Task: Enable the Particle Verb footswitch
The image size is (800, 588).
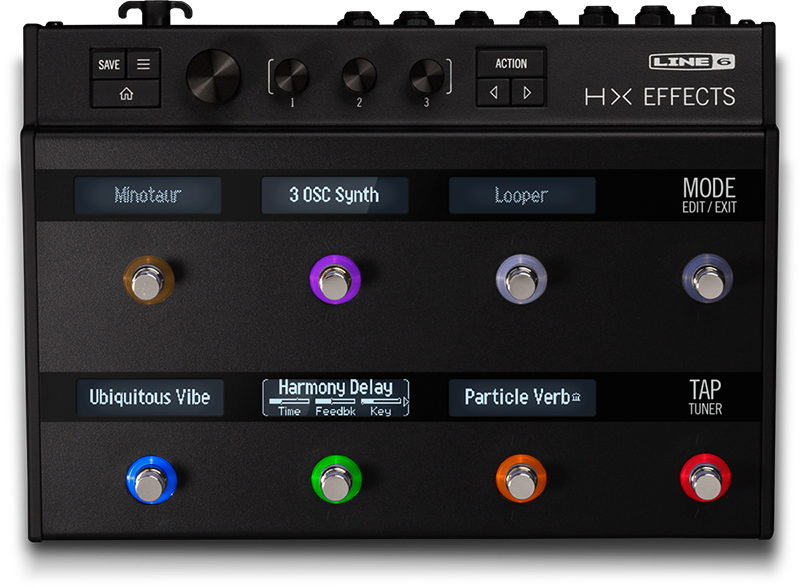Action: pyautogui.click(x=522, y=479)
